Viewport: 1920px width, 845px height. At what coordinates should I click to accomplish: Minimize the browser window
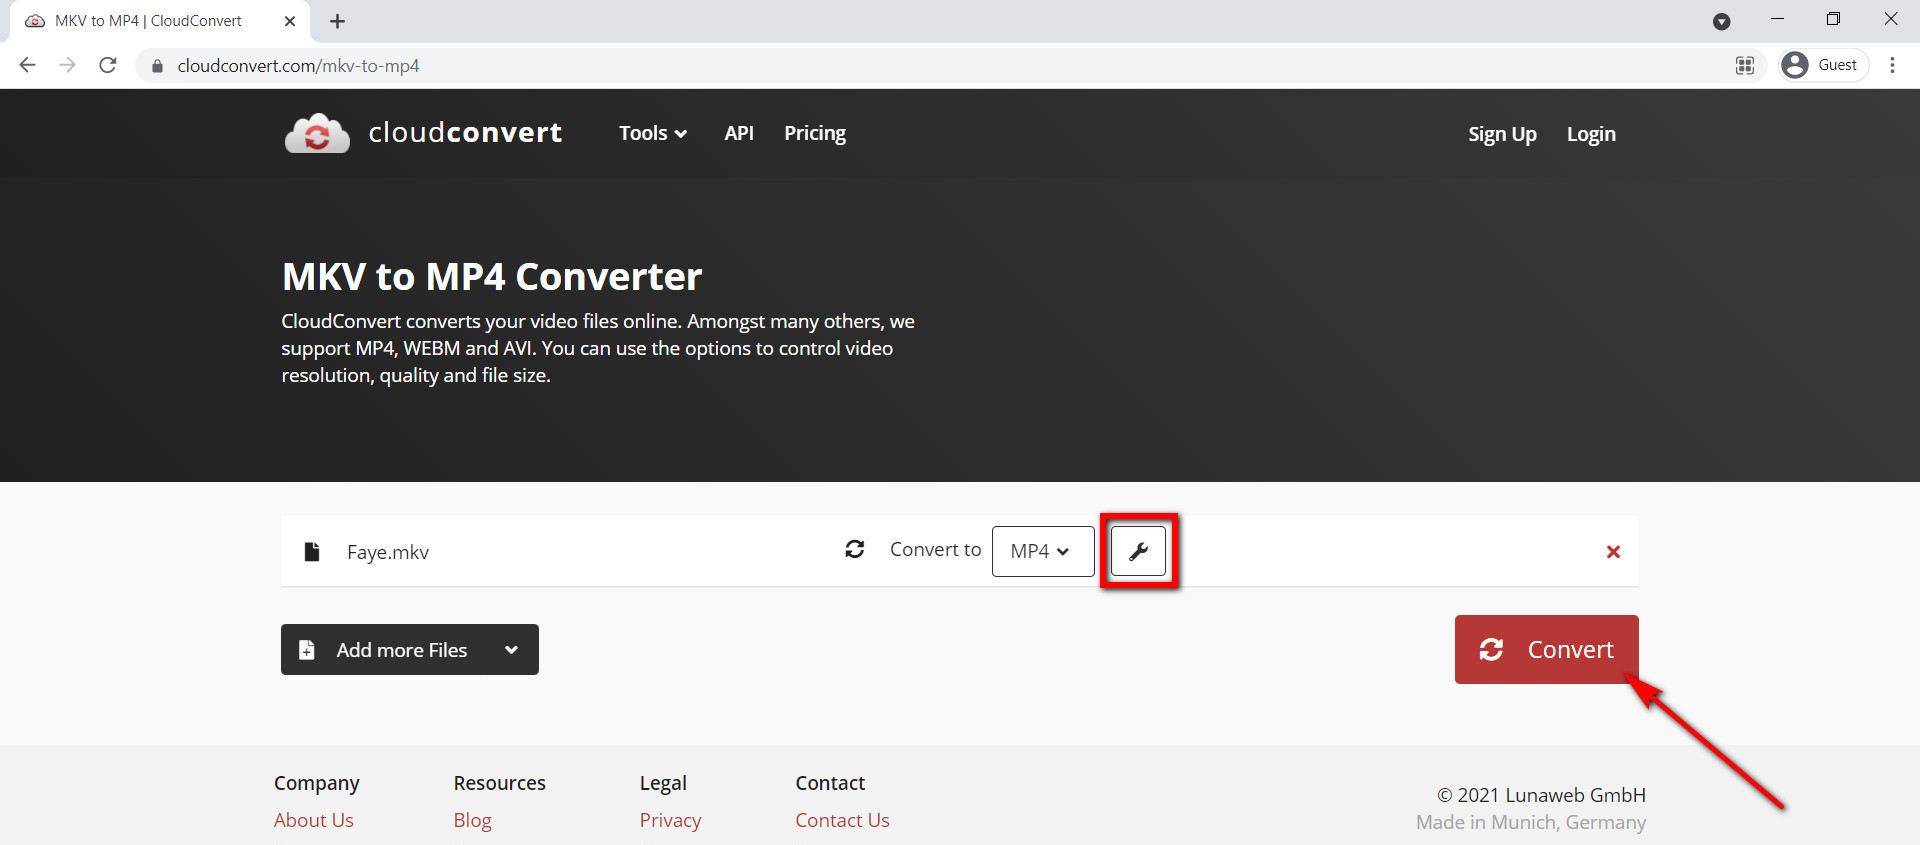point(1777,19)
